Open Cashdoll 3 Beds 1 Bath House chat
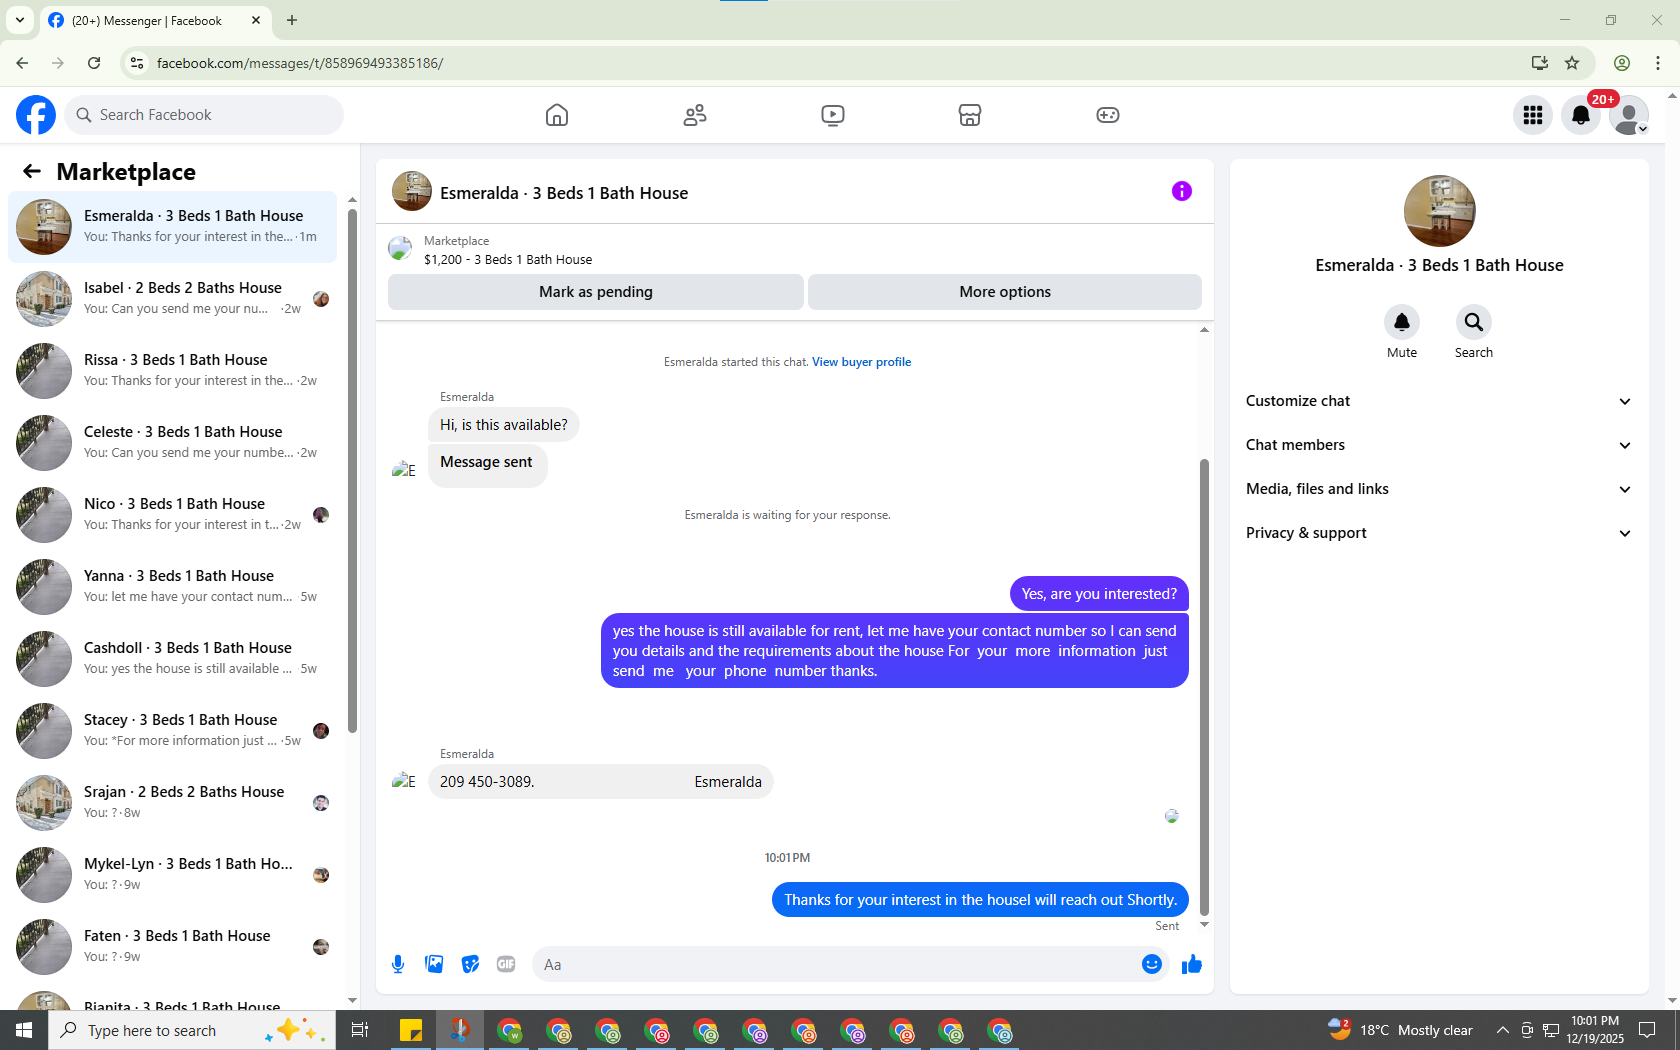The height and width of the screenshot is (1050, 1680). (172, 659)
